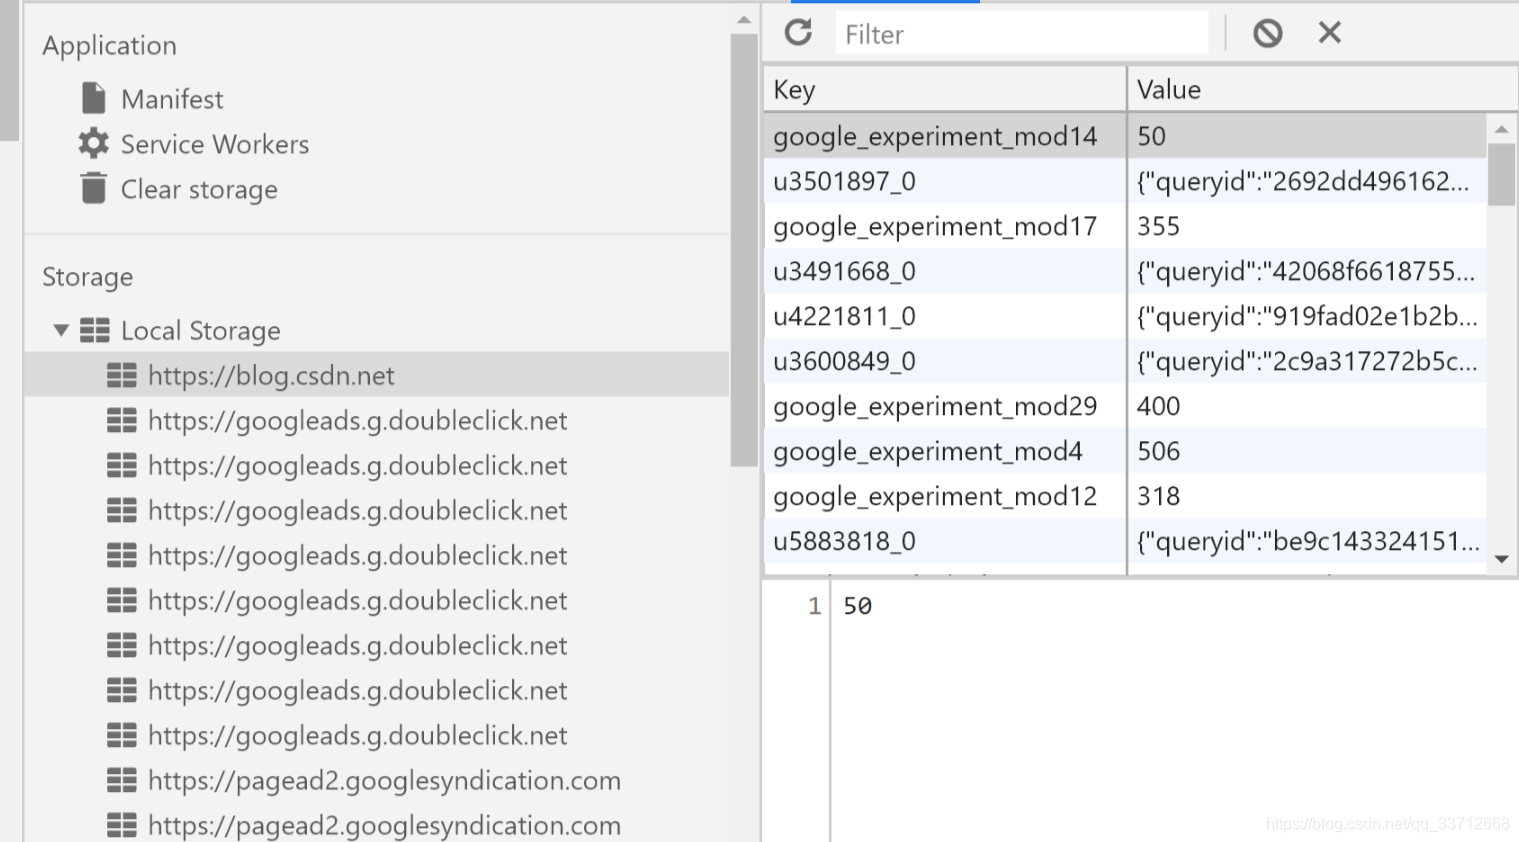Collapse the Local Storage tree node

[x=60, y=330]
